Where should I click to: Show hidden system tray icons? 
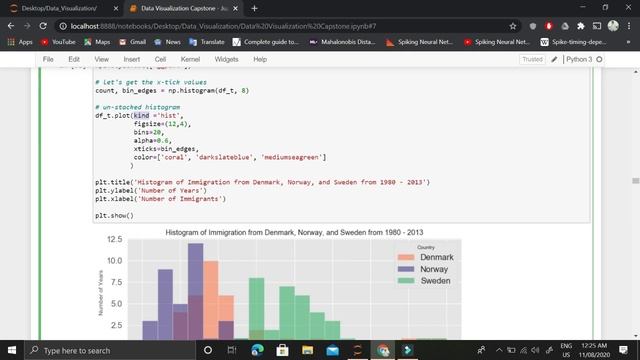499,350
